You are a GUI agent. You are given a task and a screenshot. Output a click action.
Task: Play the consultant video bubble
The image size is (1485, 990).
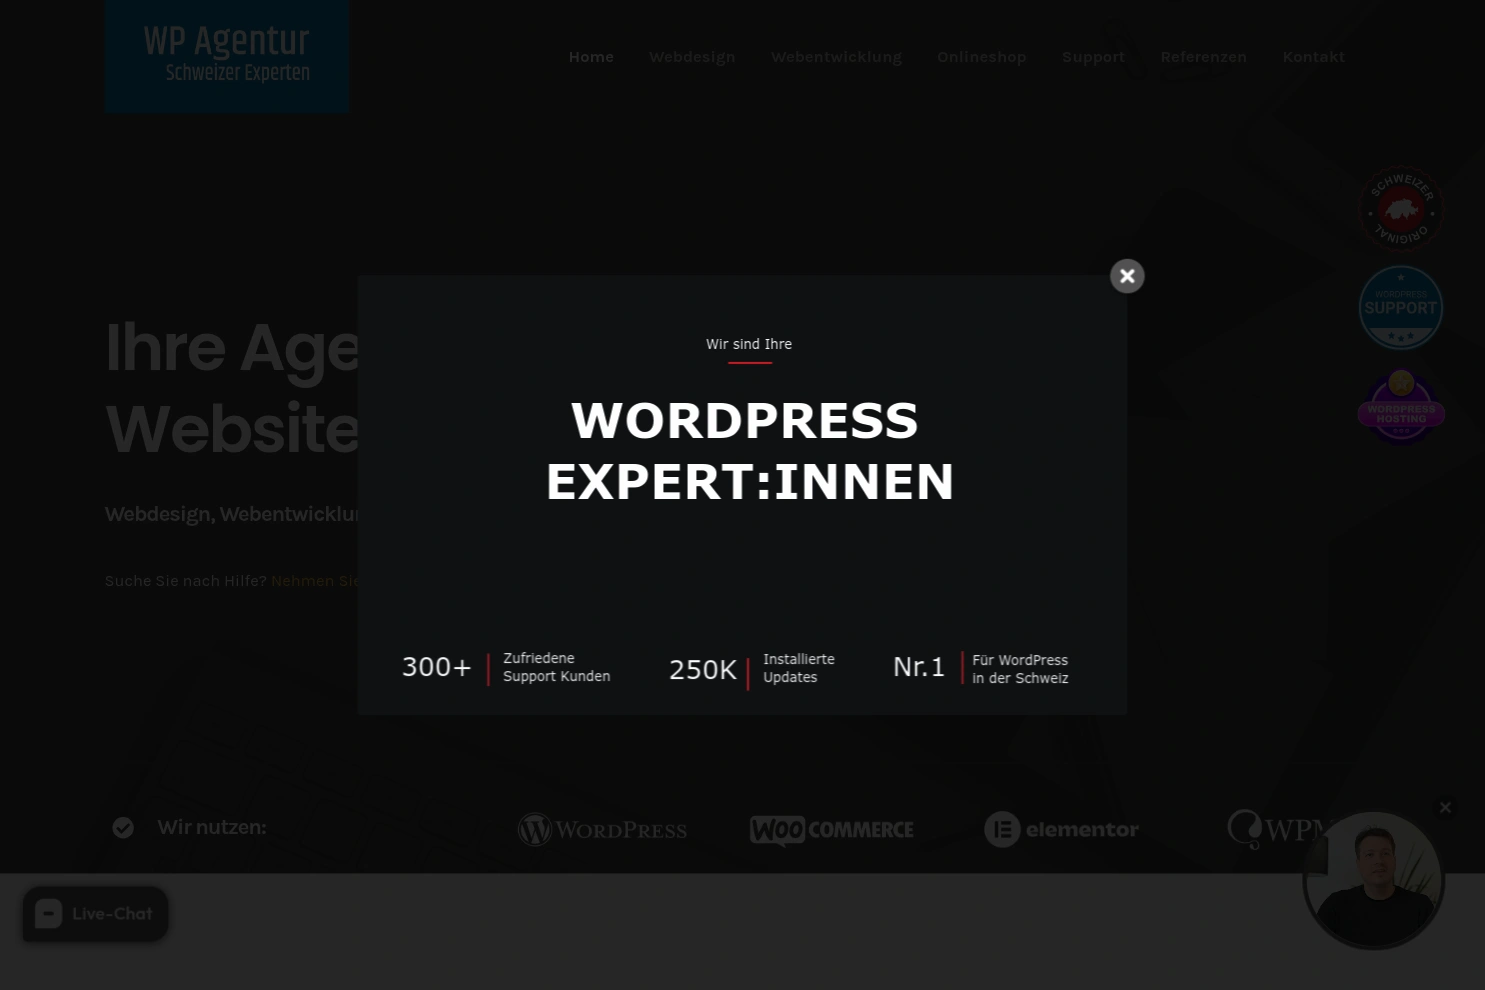coord(1373,880)
